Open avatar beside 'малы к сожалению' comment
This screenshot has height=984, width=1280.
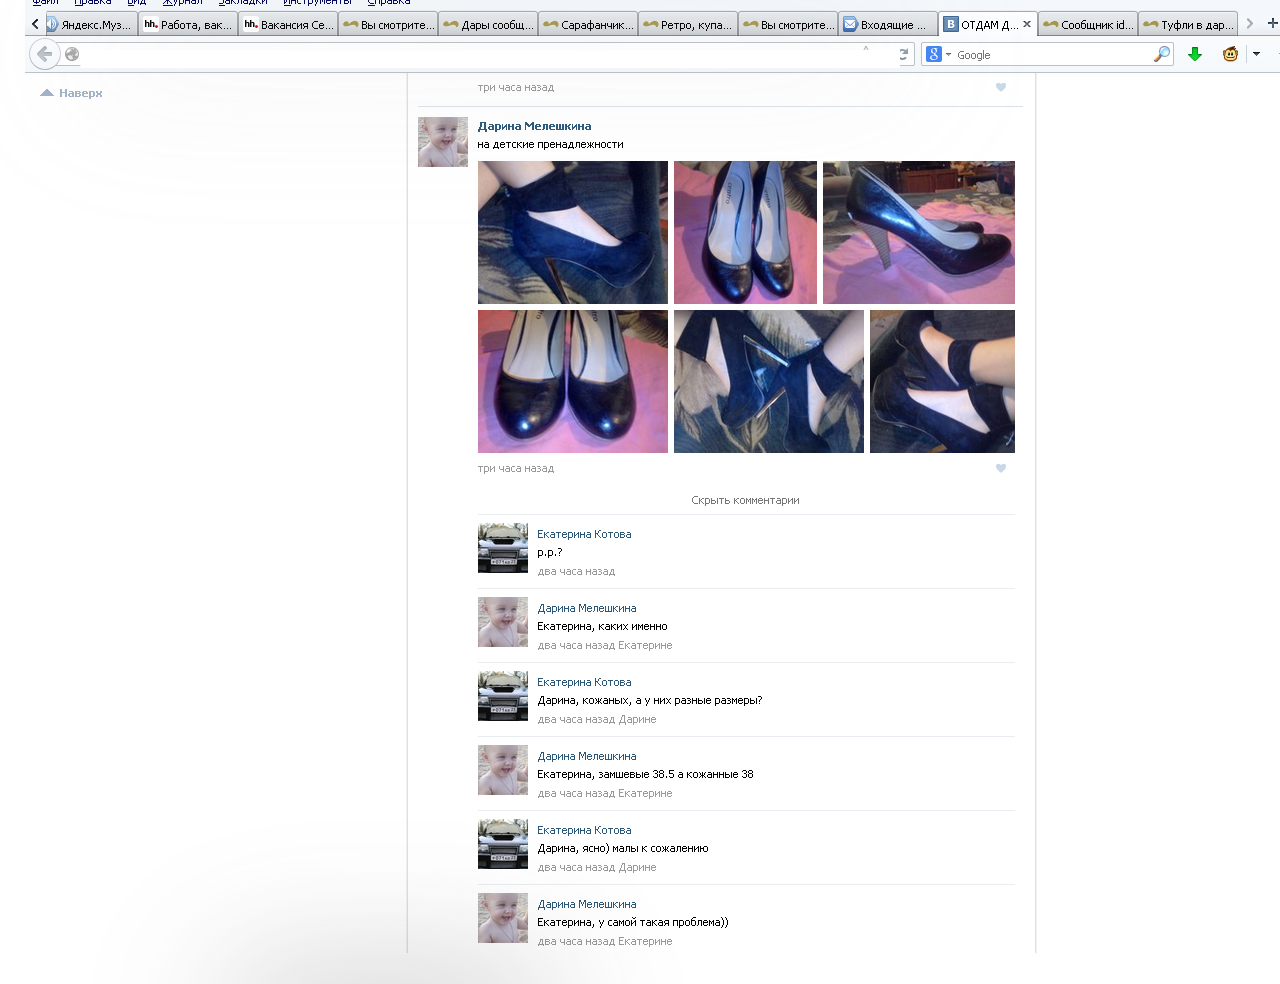click(x=503, y=844)
